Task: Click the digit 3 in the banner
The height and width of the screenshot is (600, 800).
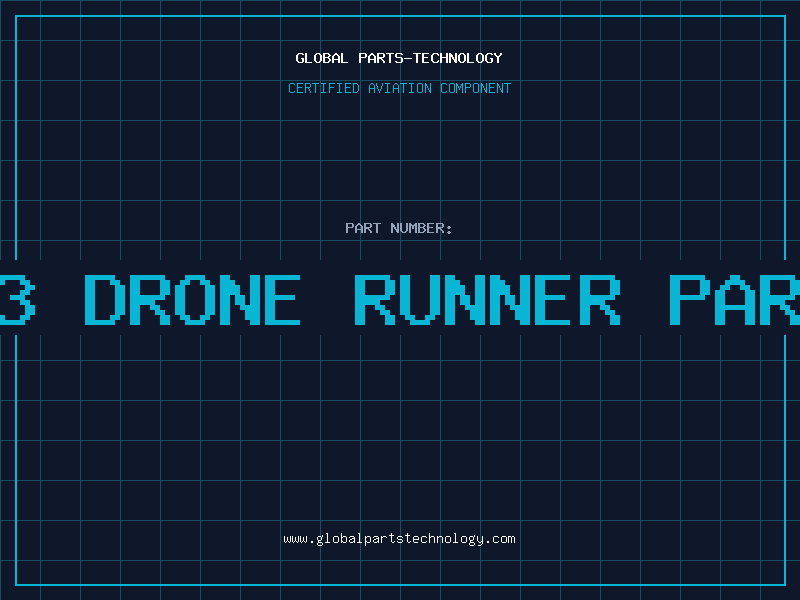Action: point(16,299)
